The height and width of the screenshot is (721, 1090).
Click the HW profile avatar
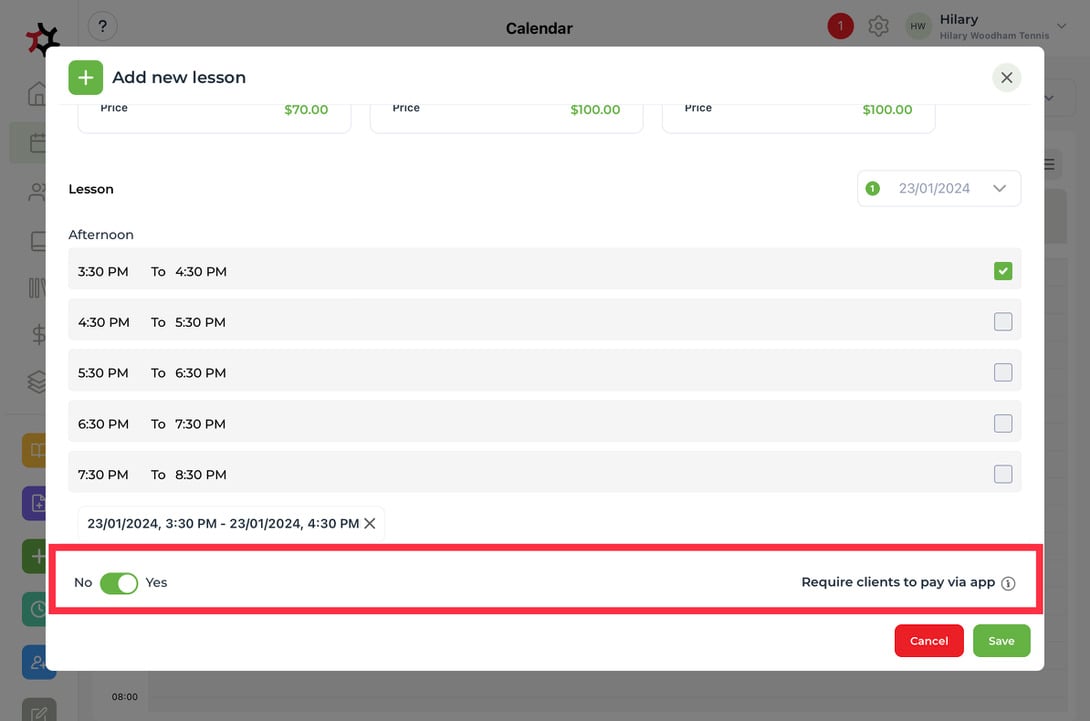click(918, 26)
